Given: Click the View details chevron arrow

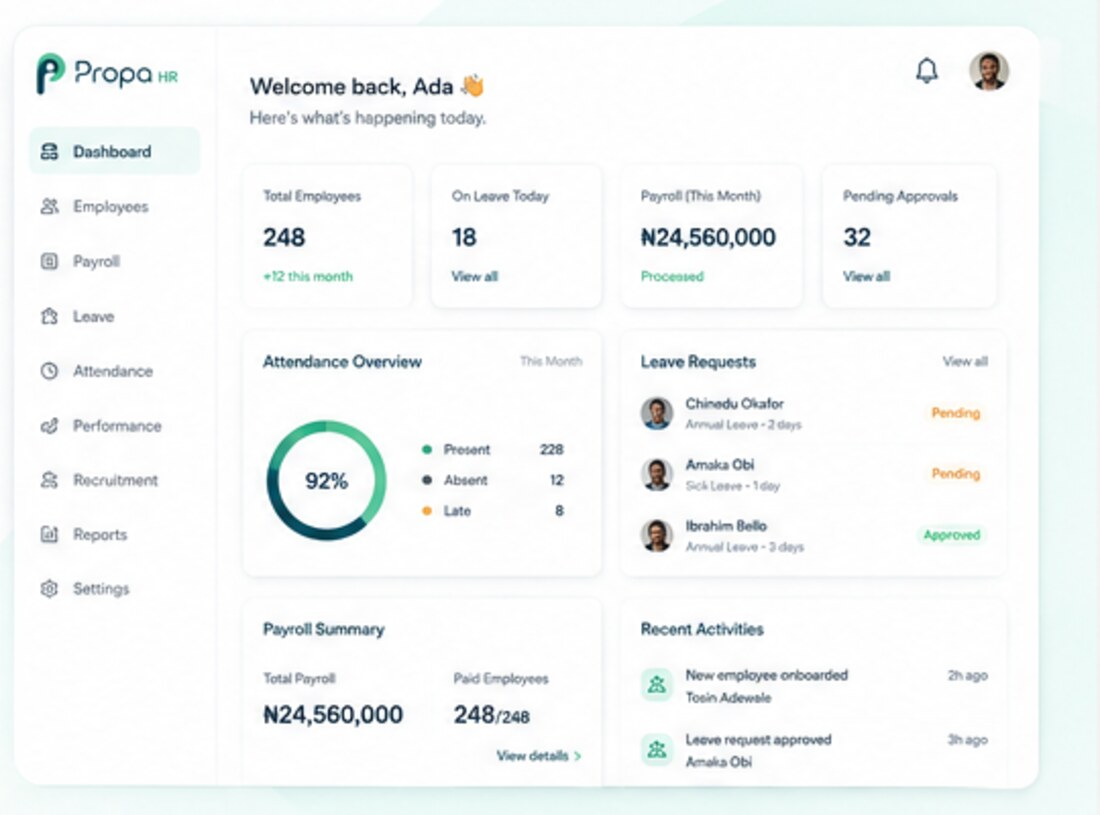Looking at the screenshot, I should pyautogui.click(x=577, y=756).
